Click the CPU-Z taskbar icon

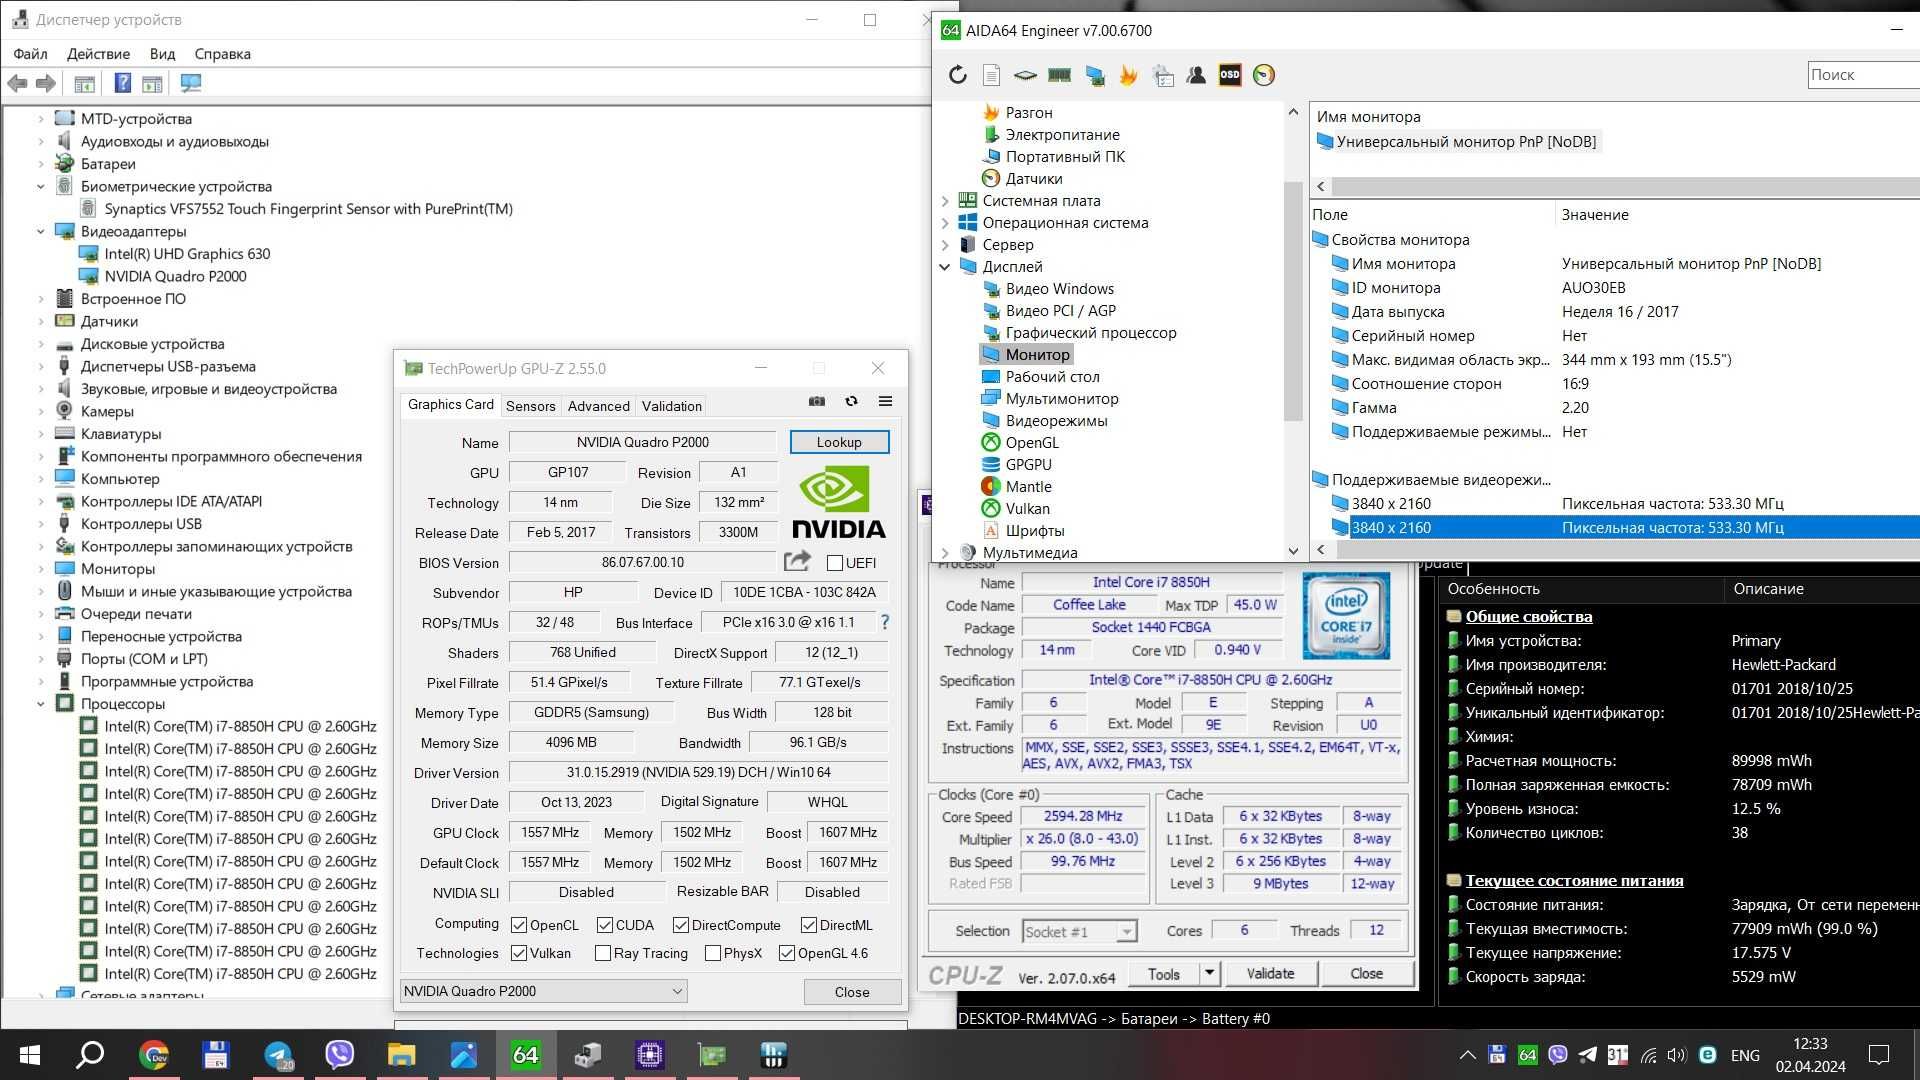(650, 1055)
